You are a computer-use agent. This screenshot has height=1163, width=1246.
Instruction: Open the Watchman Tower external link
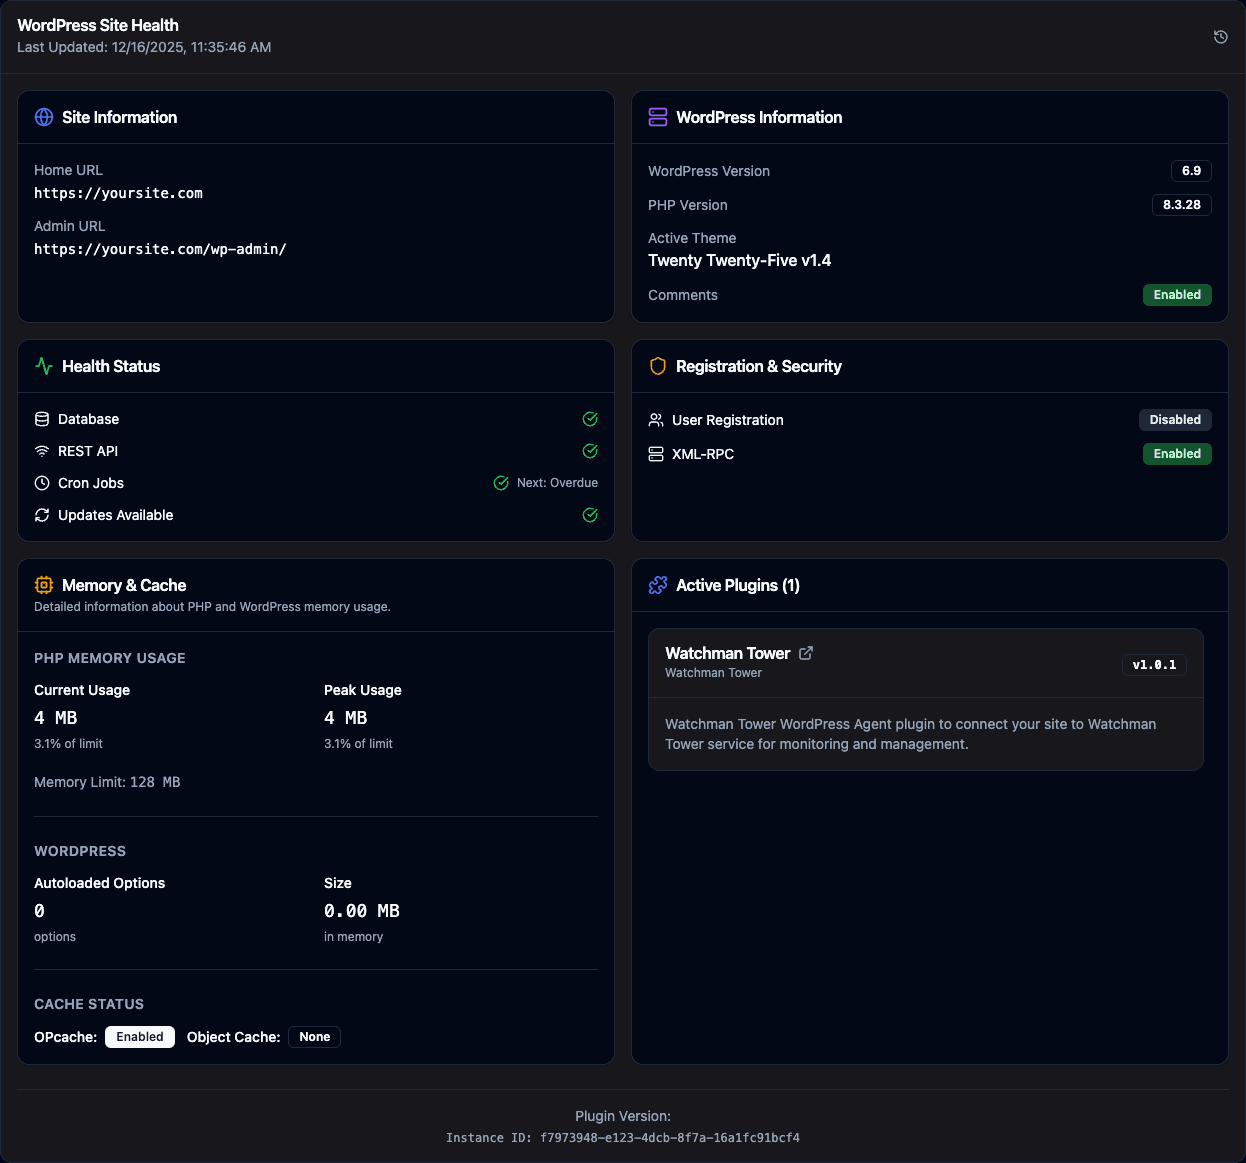806,652
